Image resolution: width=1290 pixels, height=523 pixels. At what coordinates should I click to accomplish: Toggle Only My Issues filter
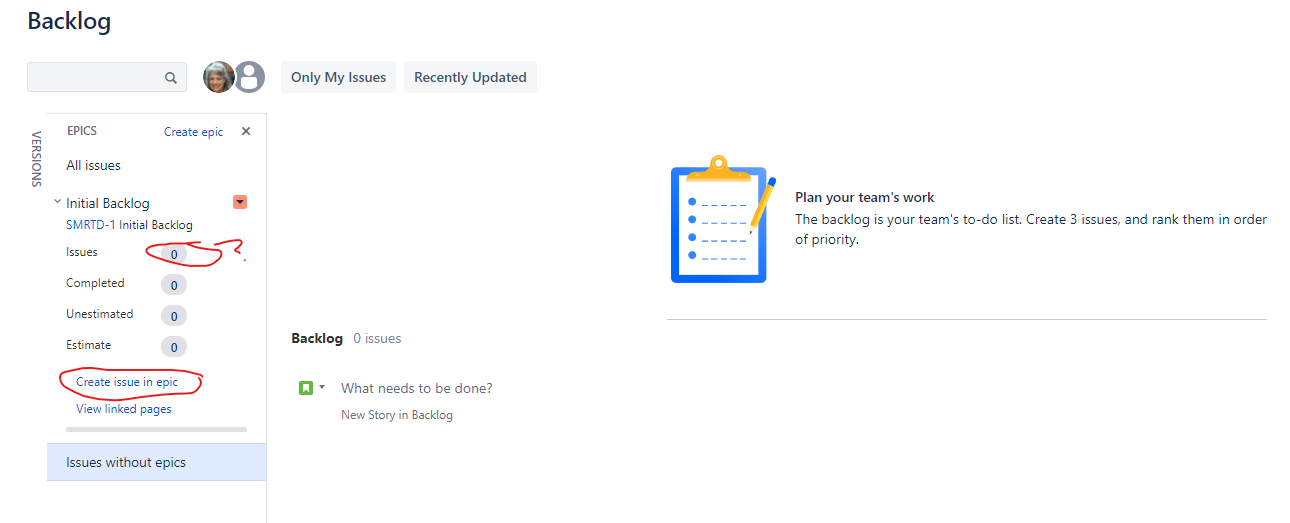pyautogui.click(x=338, y=77)
